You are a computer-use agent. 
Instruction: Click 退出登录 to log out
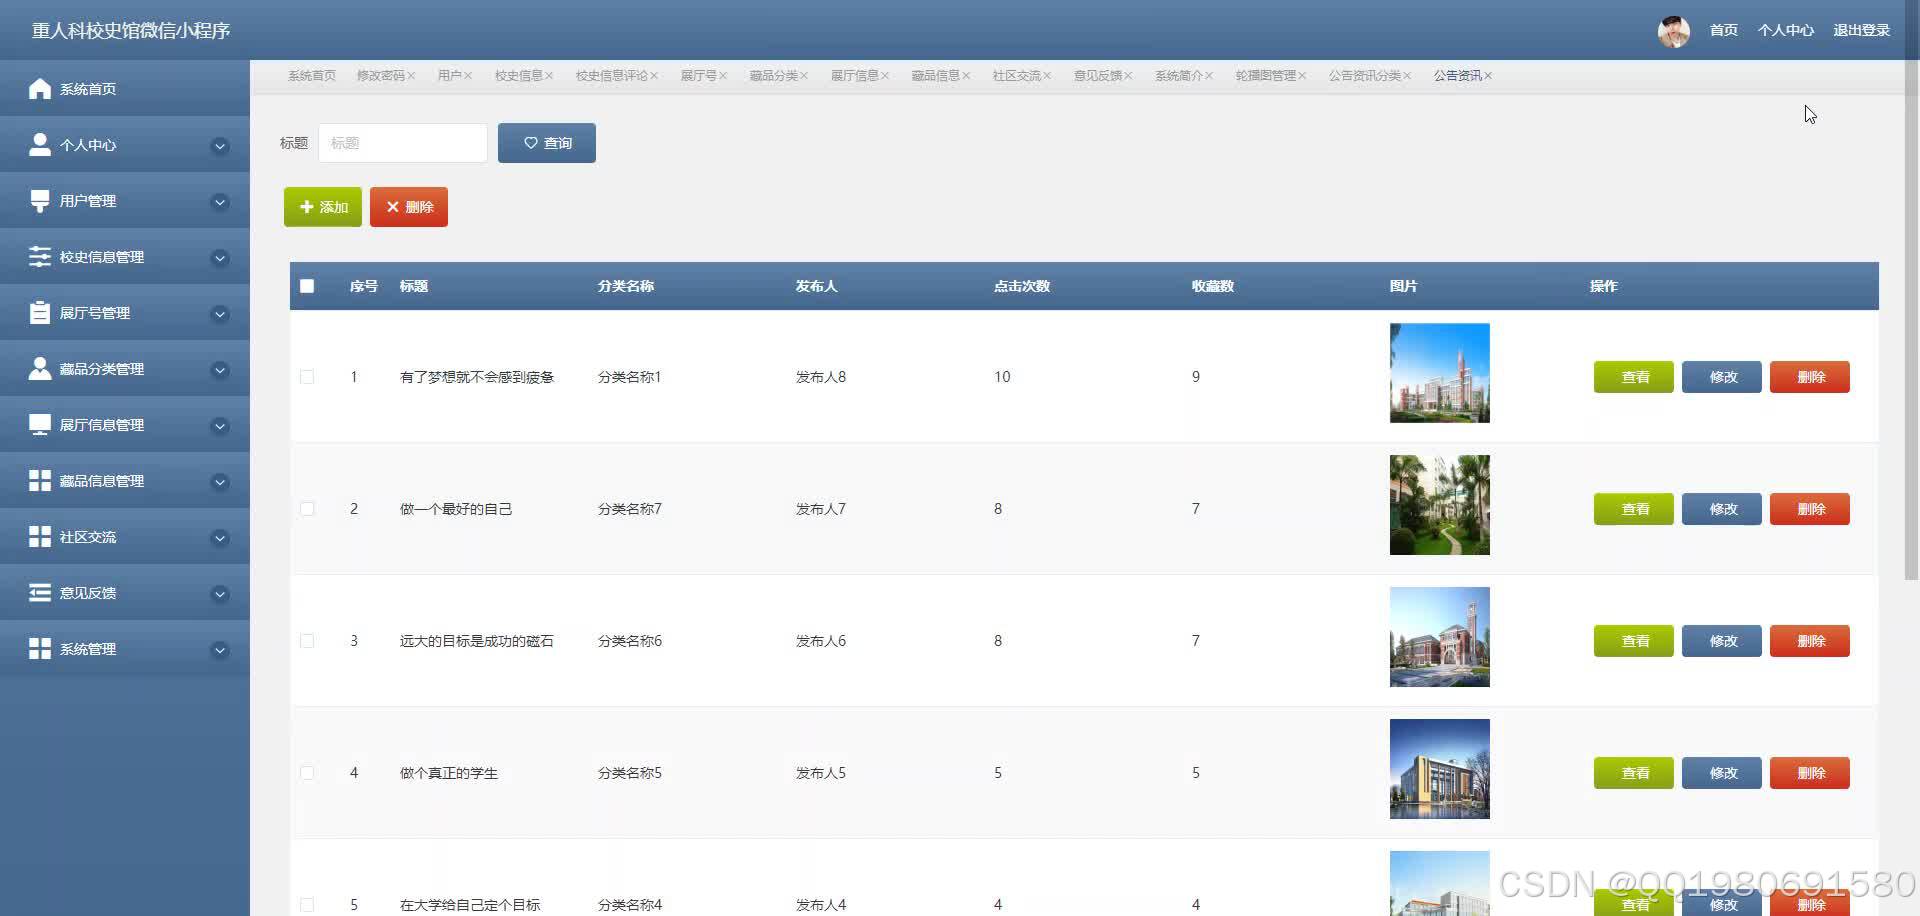pyautogui.click(x=1861, y=31)
